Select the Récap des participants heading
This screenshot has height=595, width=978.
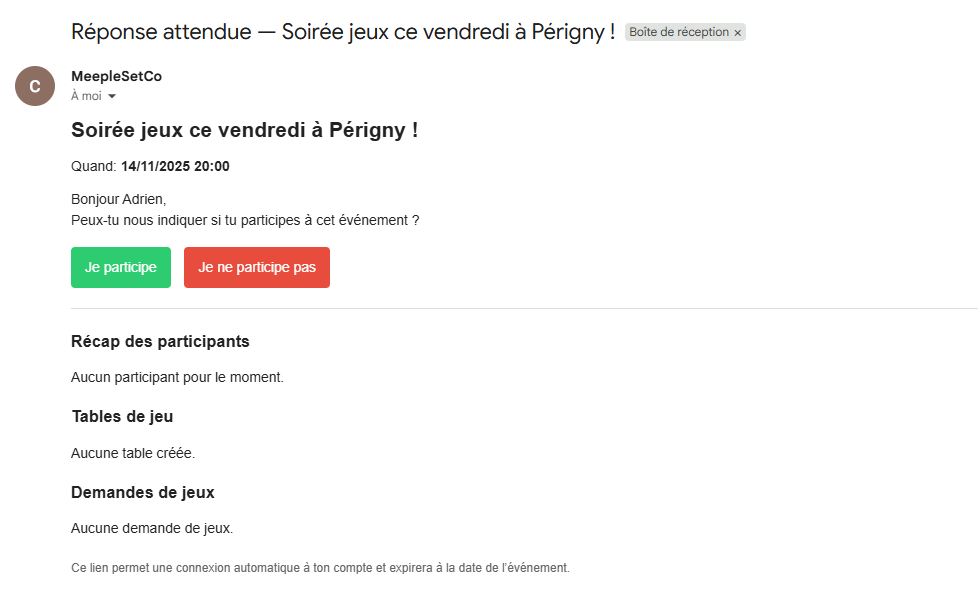point(160,341)
